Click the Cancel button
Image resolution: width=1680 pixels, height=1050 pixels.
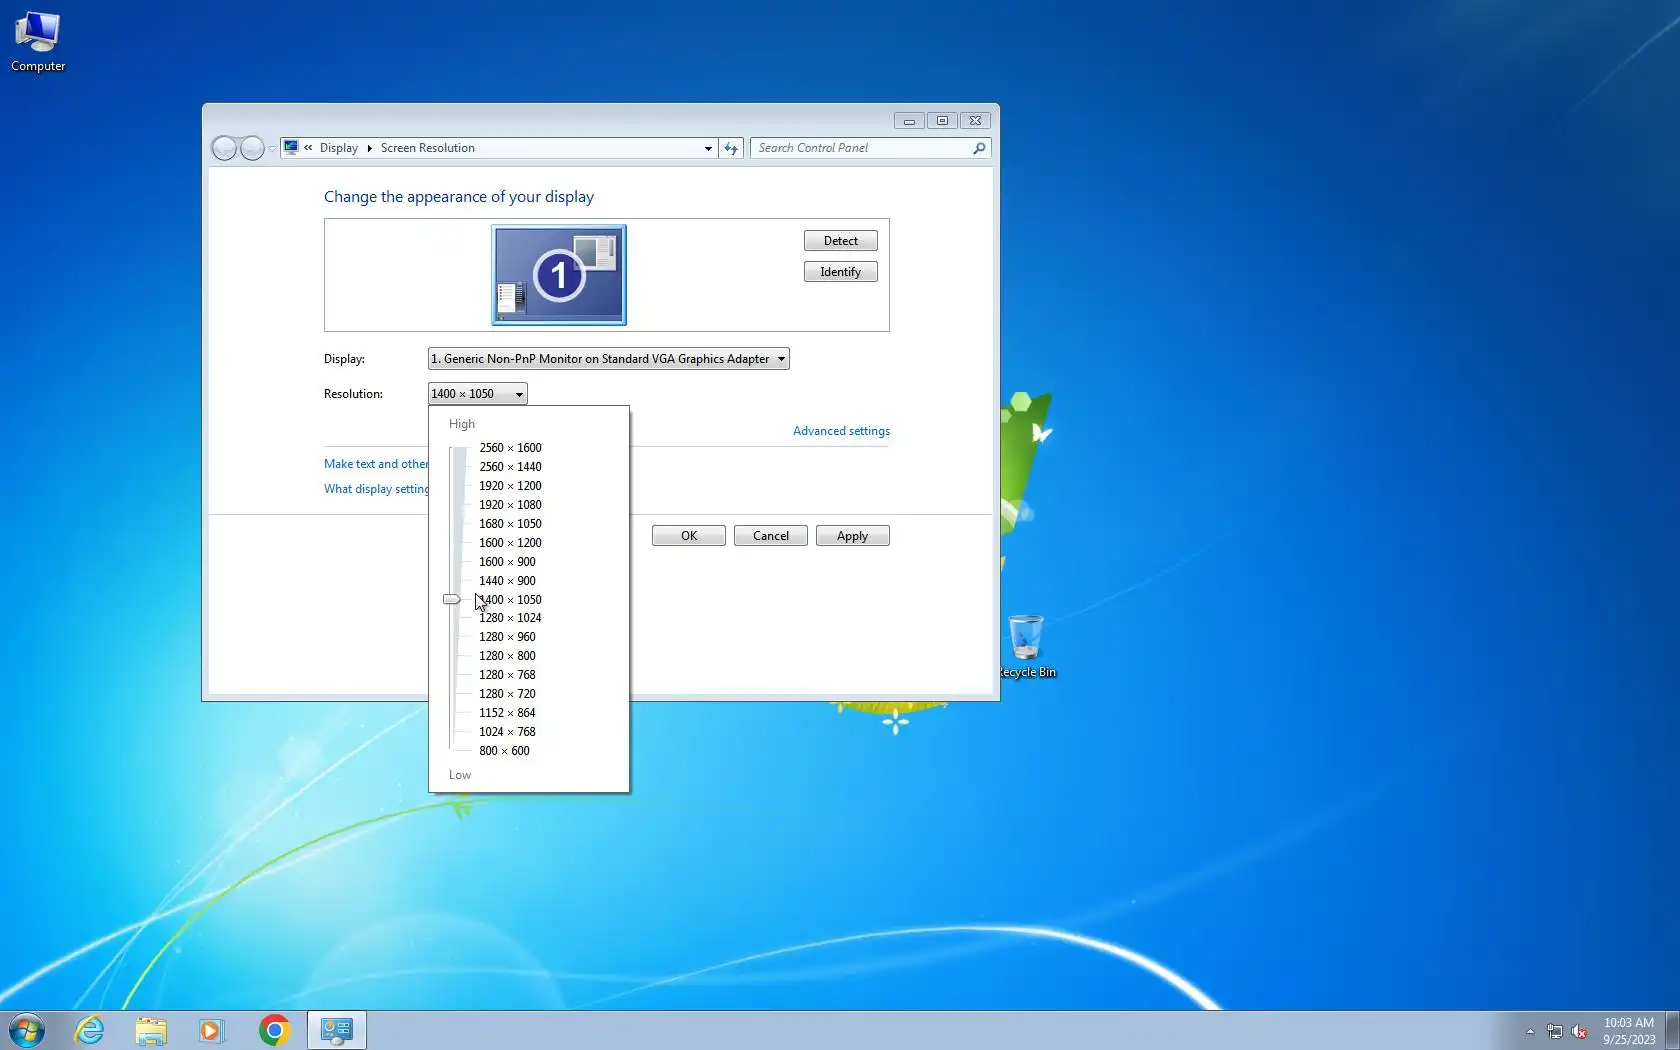coord(771,536)
